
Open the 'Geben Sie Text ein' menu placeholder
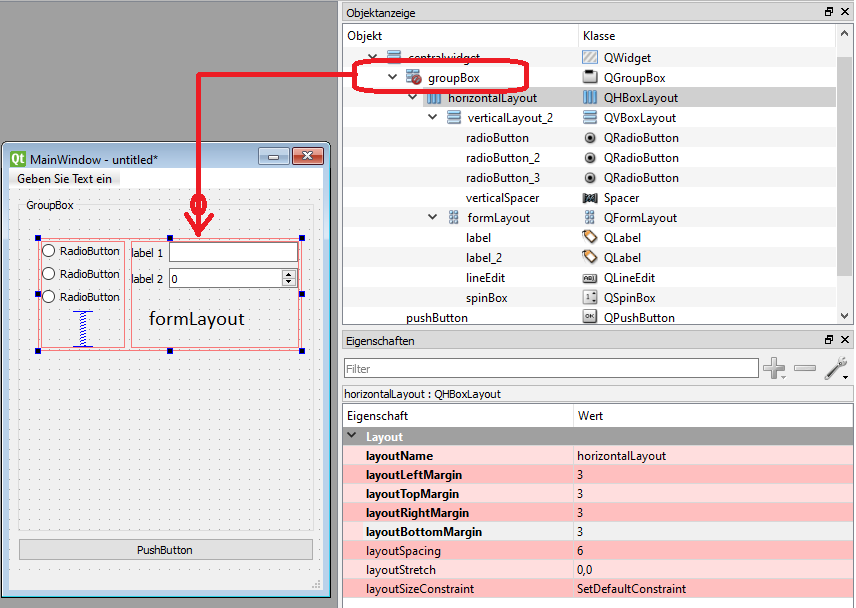tap(64, 178)
